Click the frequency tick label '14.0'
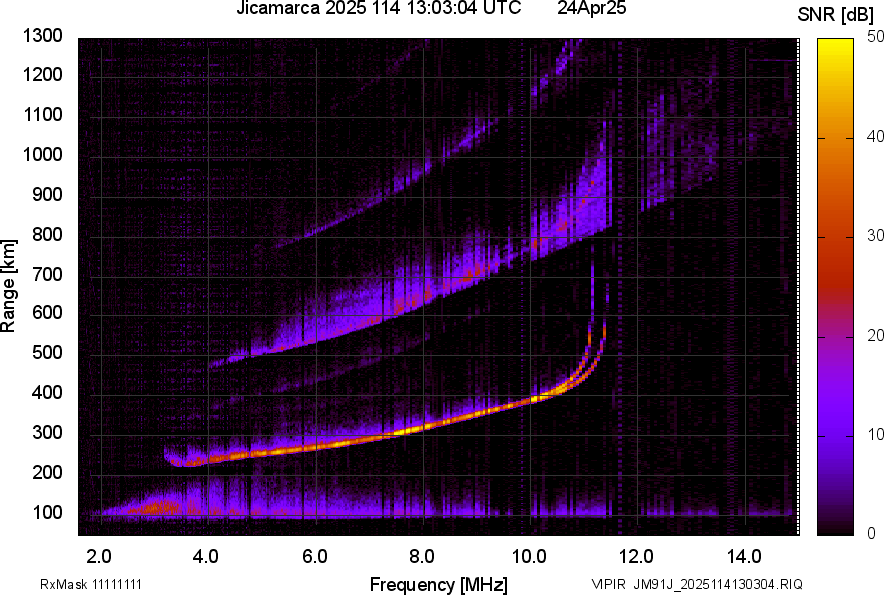The height and width of the screenshot is (595, 884). (x=744, y=557)
